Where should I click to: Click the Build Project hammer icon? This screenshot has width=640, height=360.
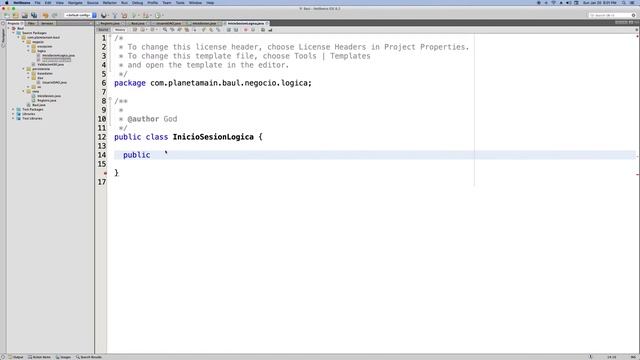coord(115,16)
